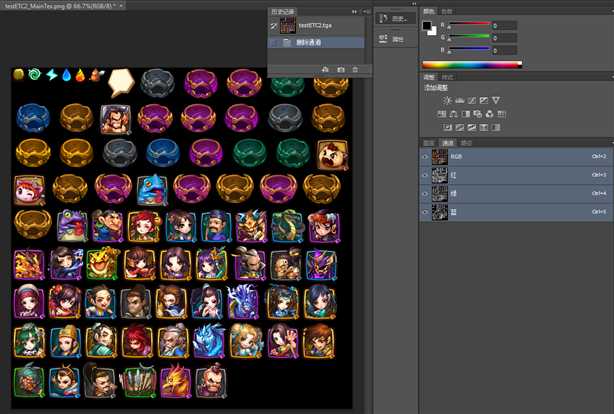Add a Color Balance adjustment layer

tap(453, 114)
